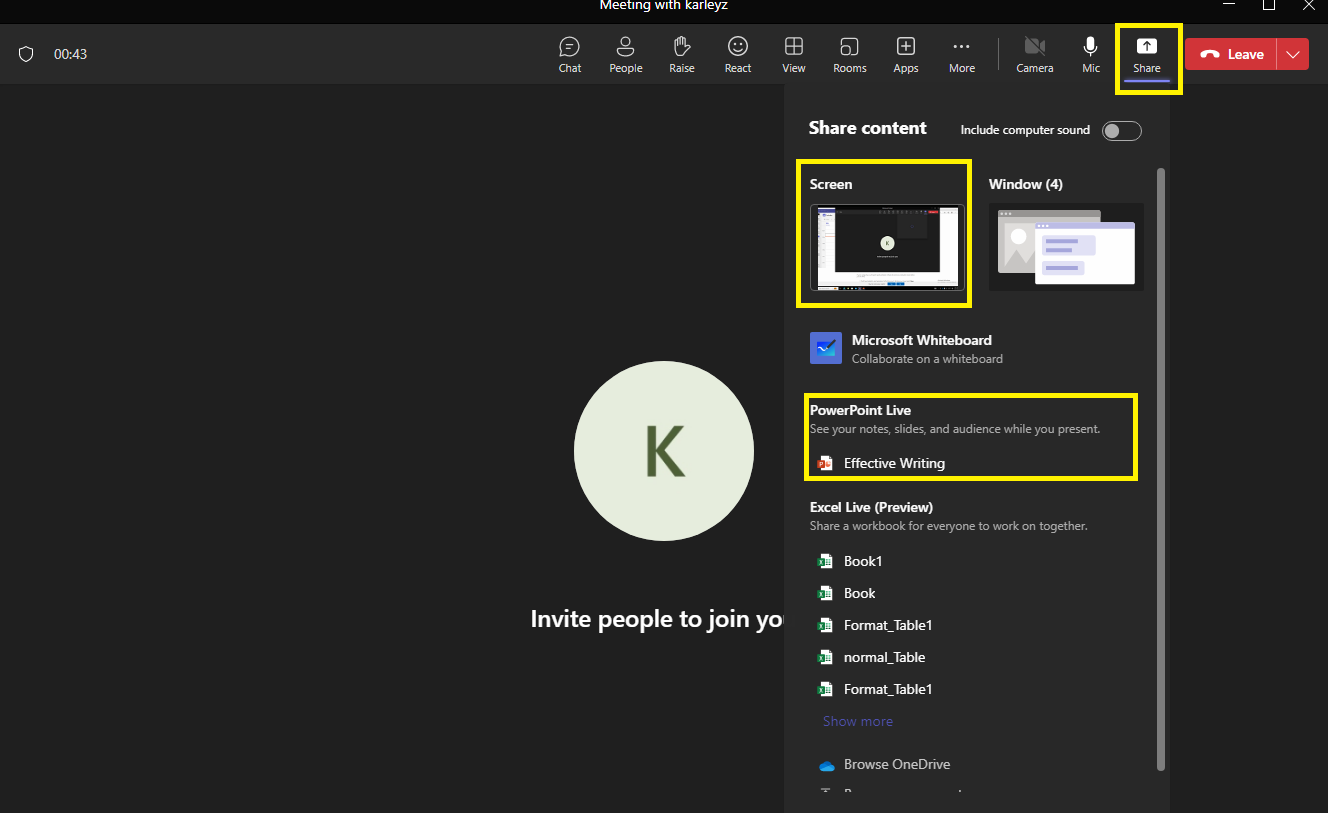Maximize the meeting window

click(x=1268, y=5)
